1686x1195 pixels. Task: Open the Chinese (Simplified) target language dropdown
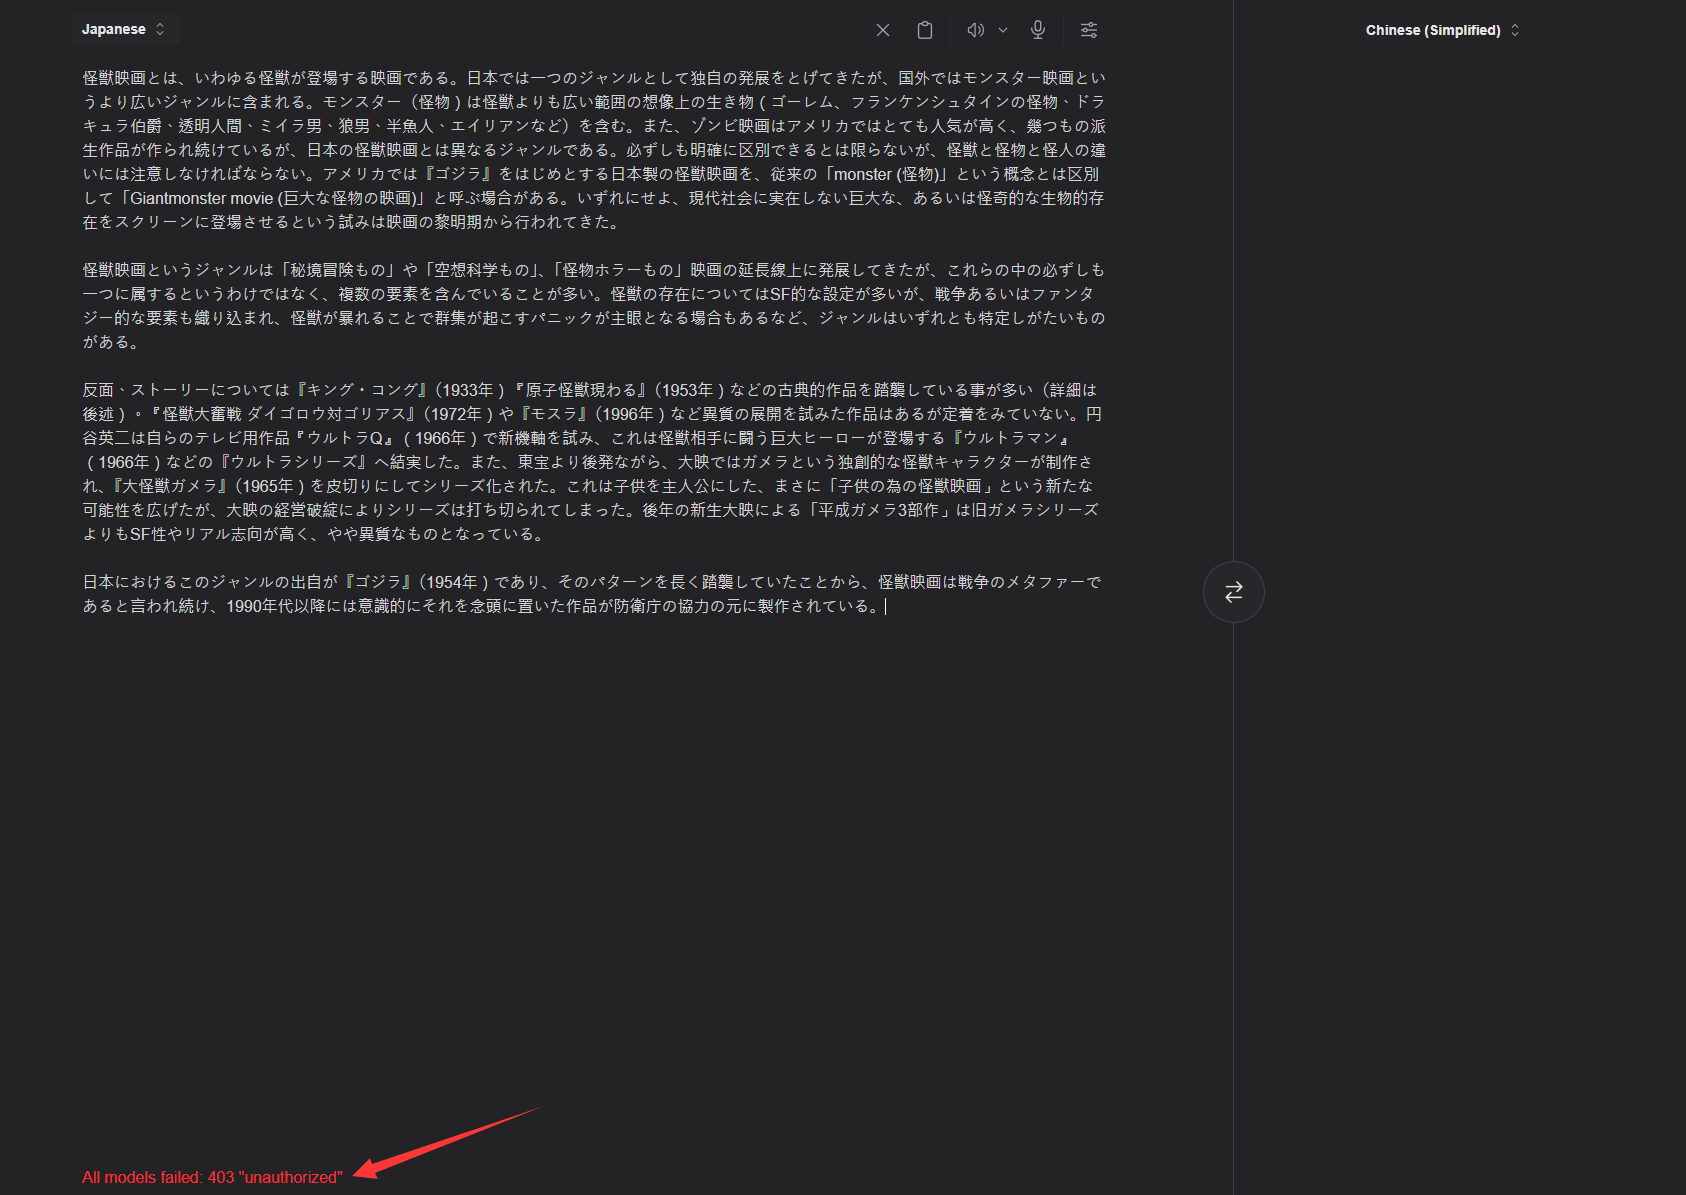1432,30
